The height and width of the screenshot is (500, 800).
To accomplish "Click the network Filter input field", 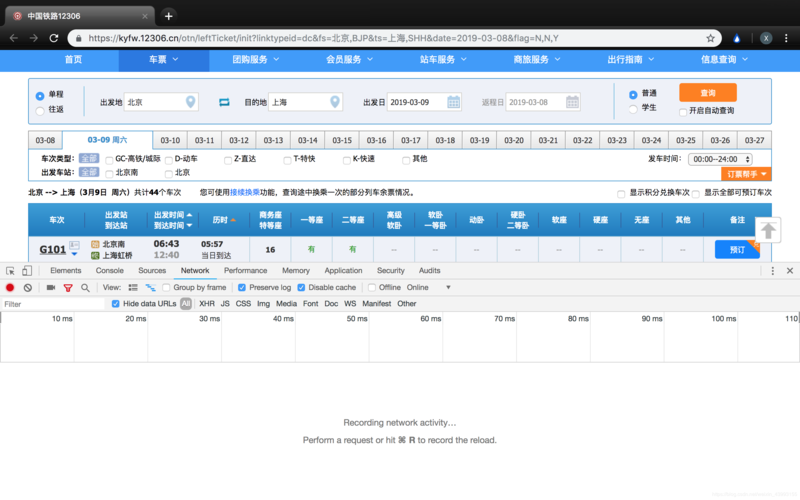I will [x=53, y=304].
